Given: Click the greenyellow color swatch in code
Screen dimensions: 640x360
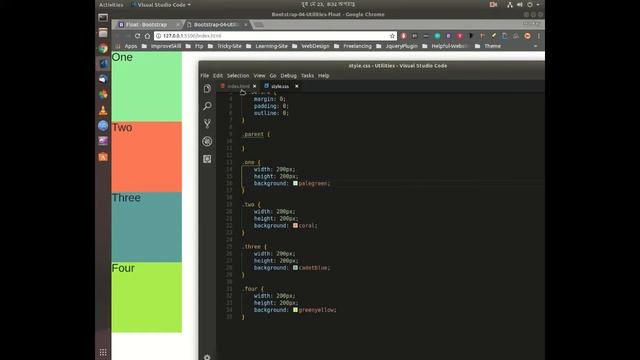Looking at the screenshot, I should 295,310.
